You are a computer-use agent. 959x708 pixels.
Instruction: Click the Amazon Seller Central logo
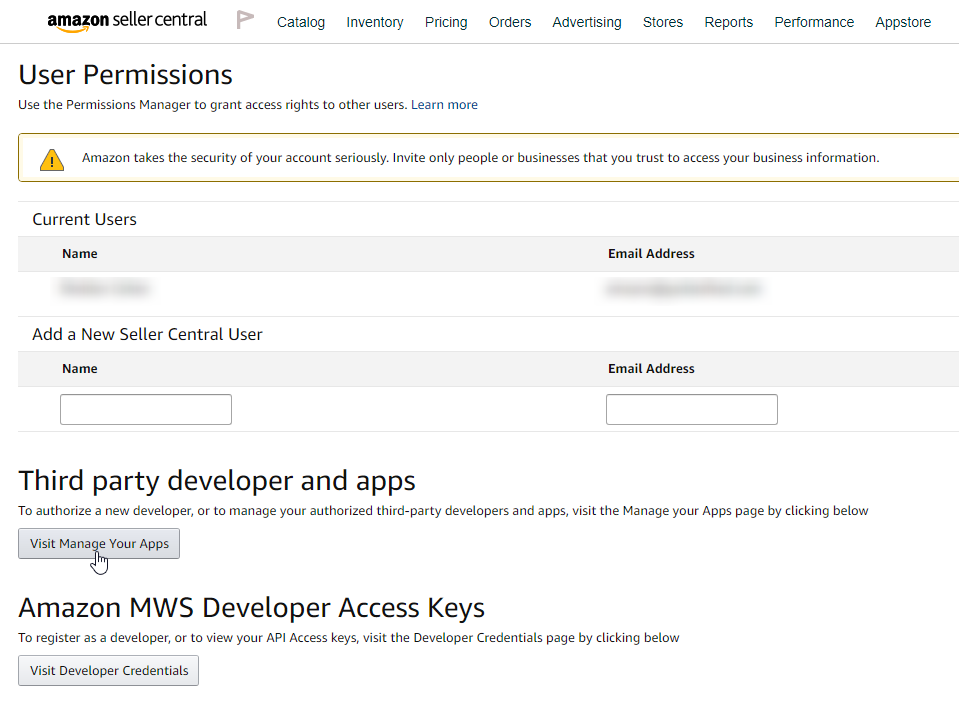pyautogui.click(x=127, y=21)
